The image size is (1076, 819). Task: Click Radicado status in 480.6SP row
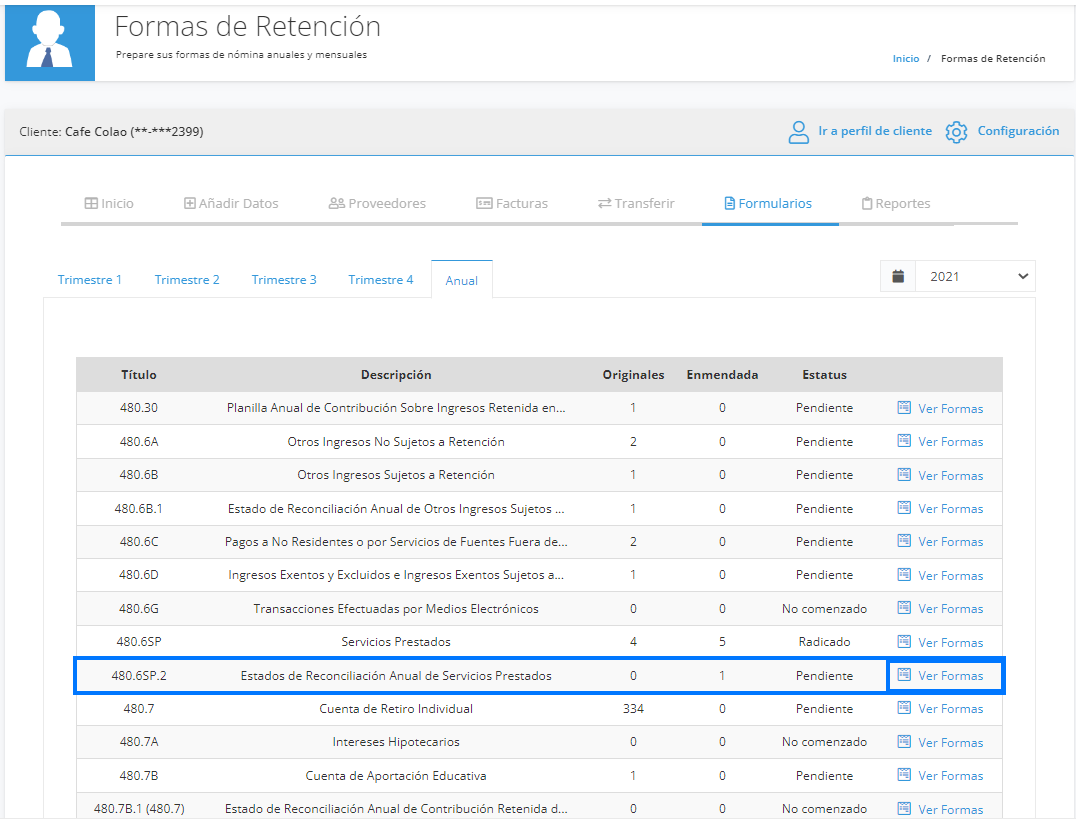click(x=824, y=642)
